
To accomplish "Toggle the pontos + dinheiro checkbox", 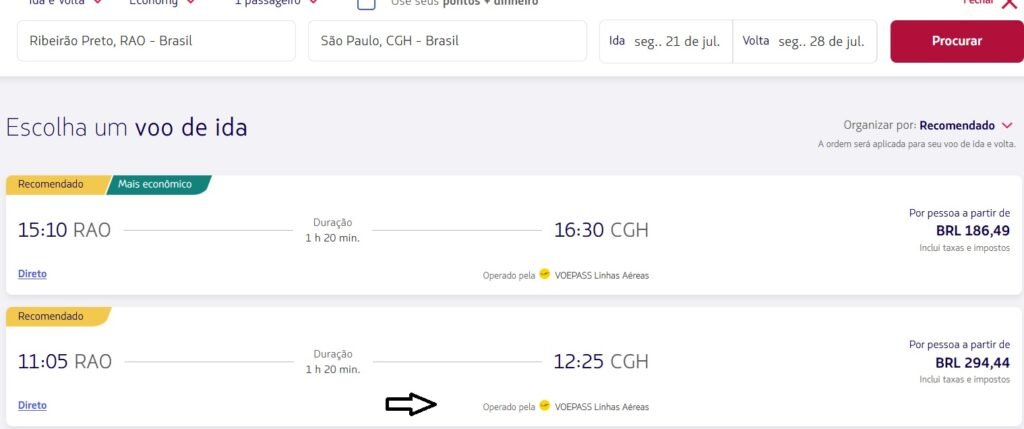I will point(366,3).
